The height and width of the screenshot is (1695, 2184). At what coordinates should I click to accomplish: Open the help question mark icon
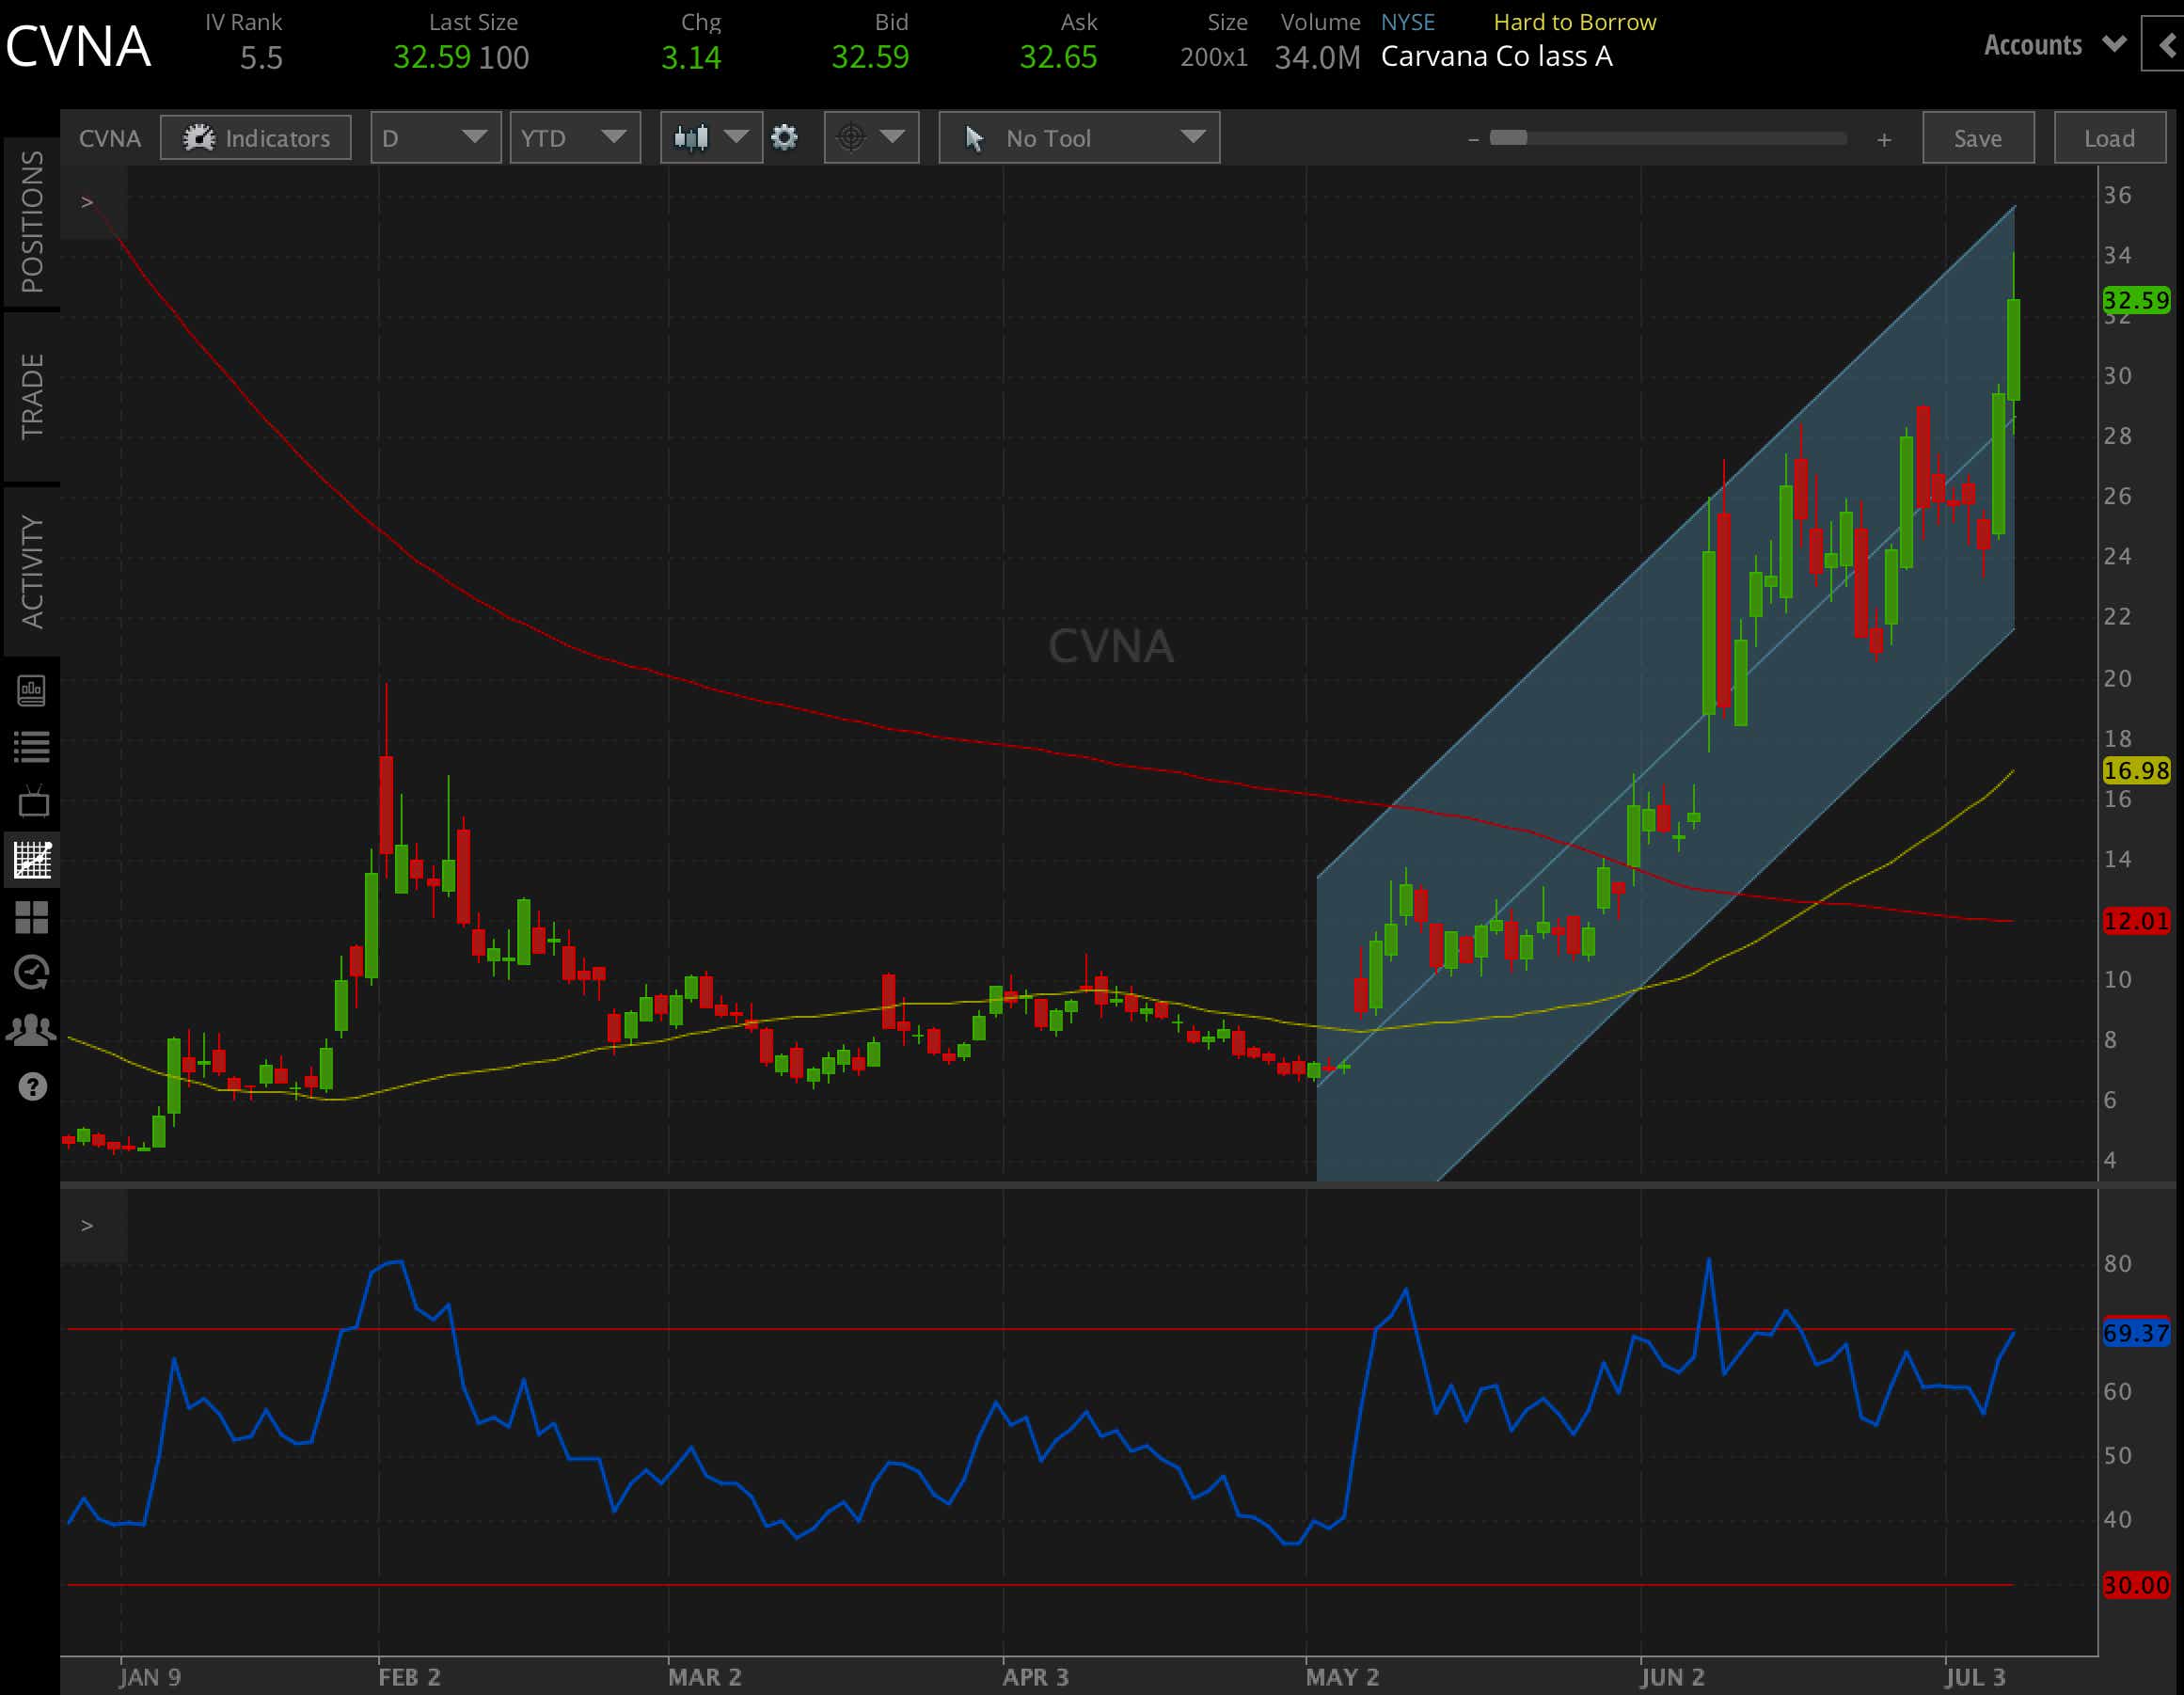32,1087
